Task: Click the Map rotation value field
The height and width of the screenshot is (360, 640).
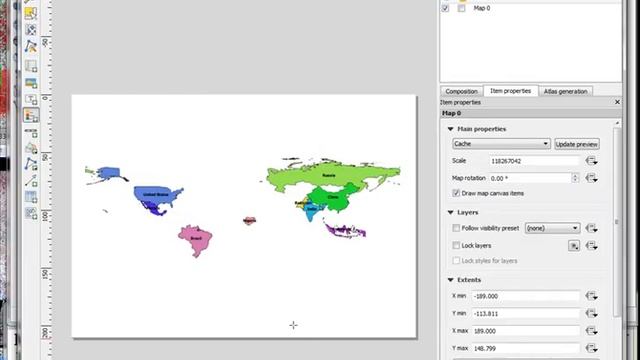Action: tap(531, 178)
